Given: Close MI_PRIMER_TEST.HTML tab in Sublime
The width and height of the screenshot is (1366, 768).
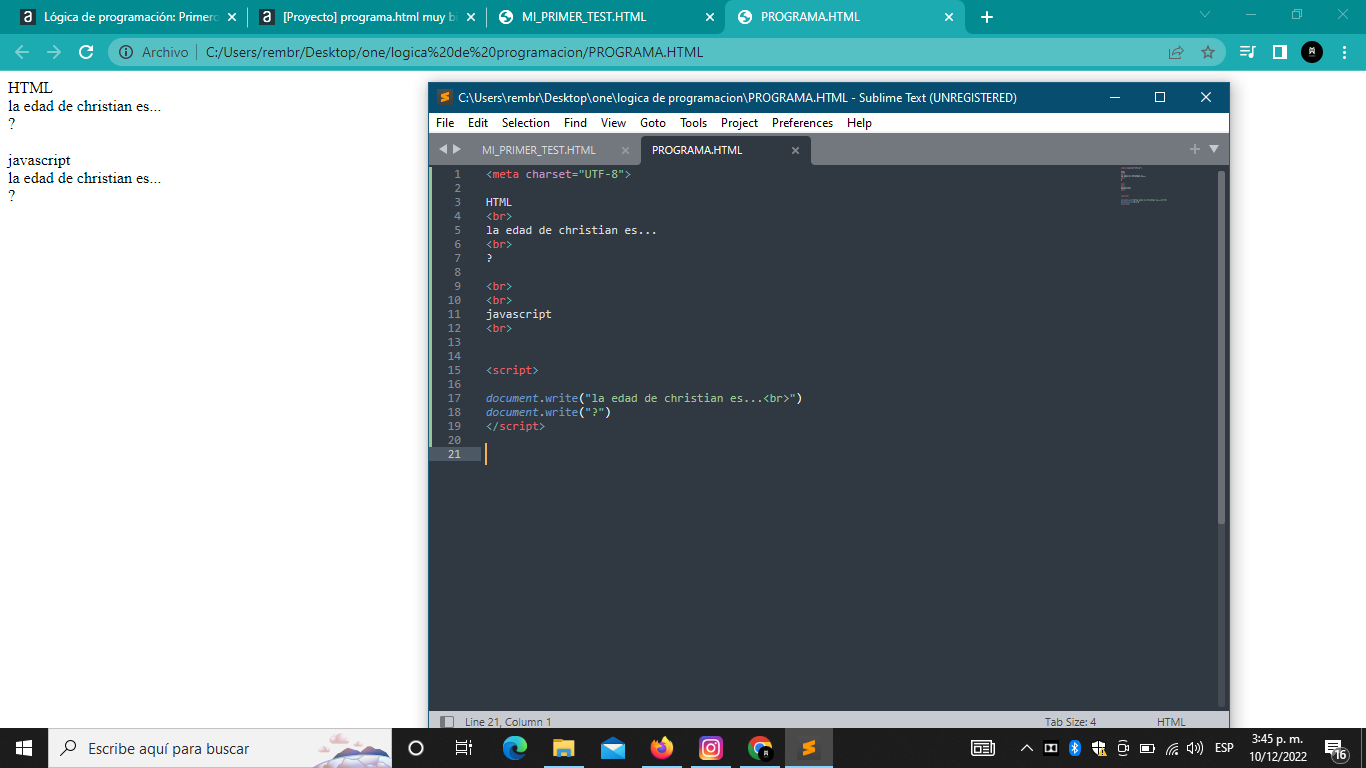Looking at the screenshot, I should point(625,151).
